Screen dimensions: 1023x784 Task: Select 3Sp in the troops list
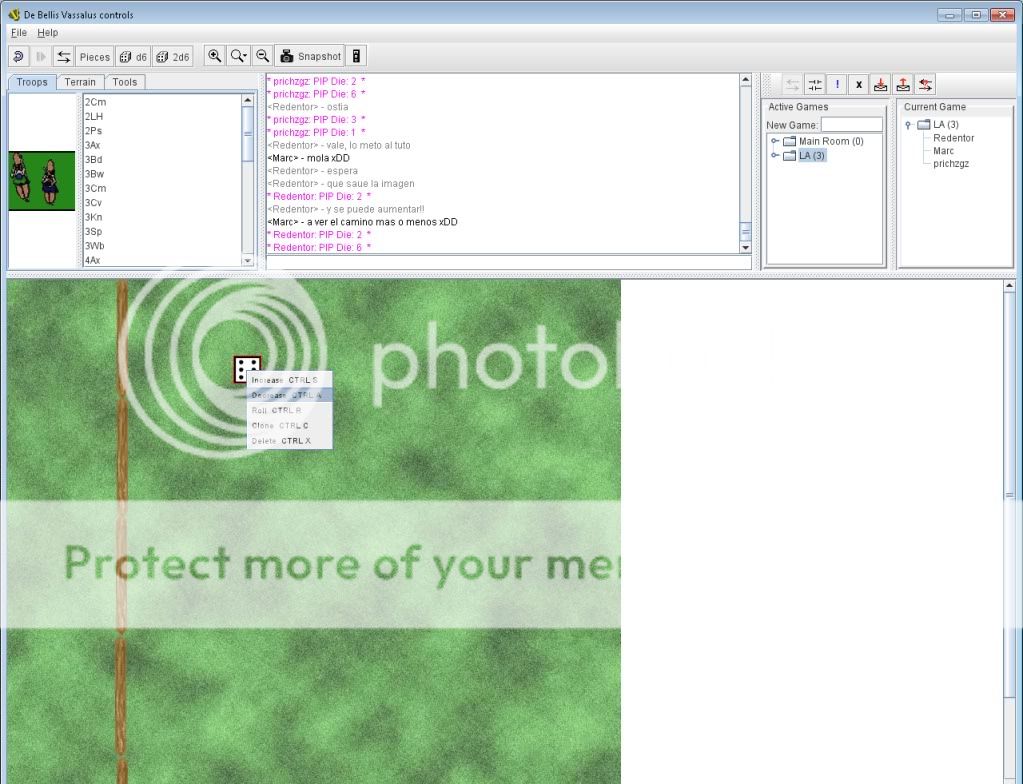point(162,231)
